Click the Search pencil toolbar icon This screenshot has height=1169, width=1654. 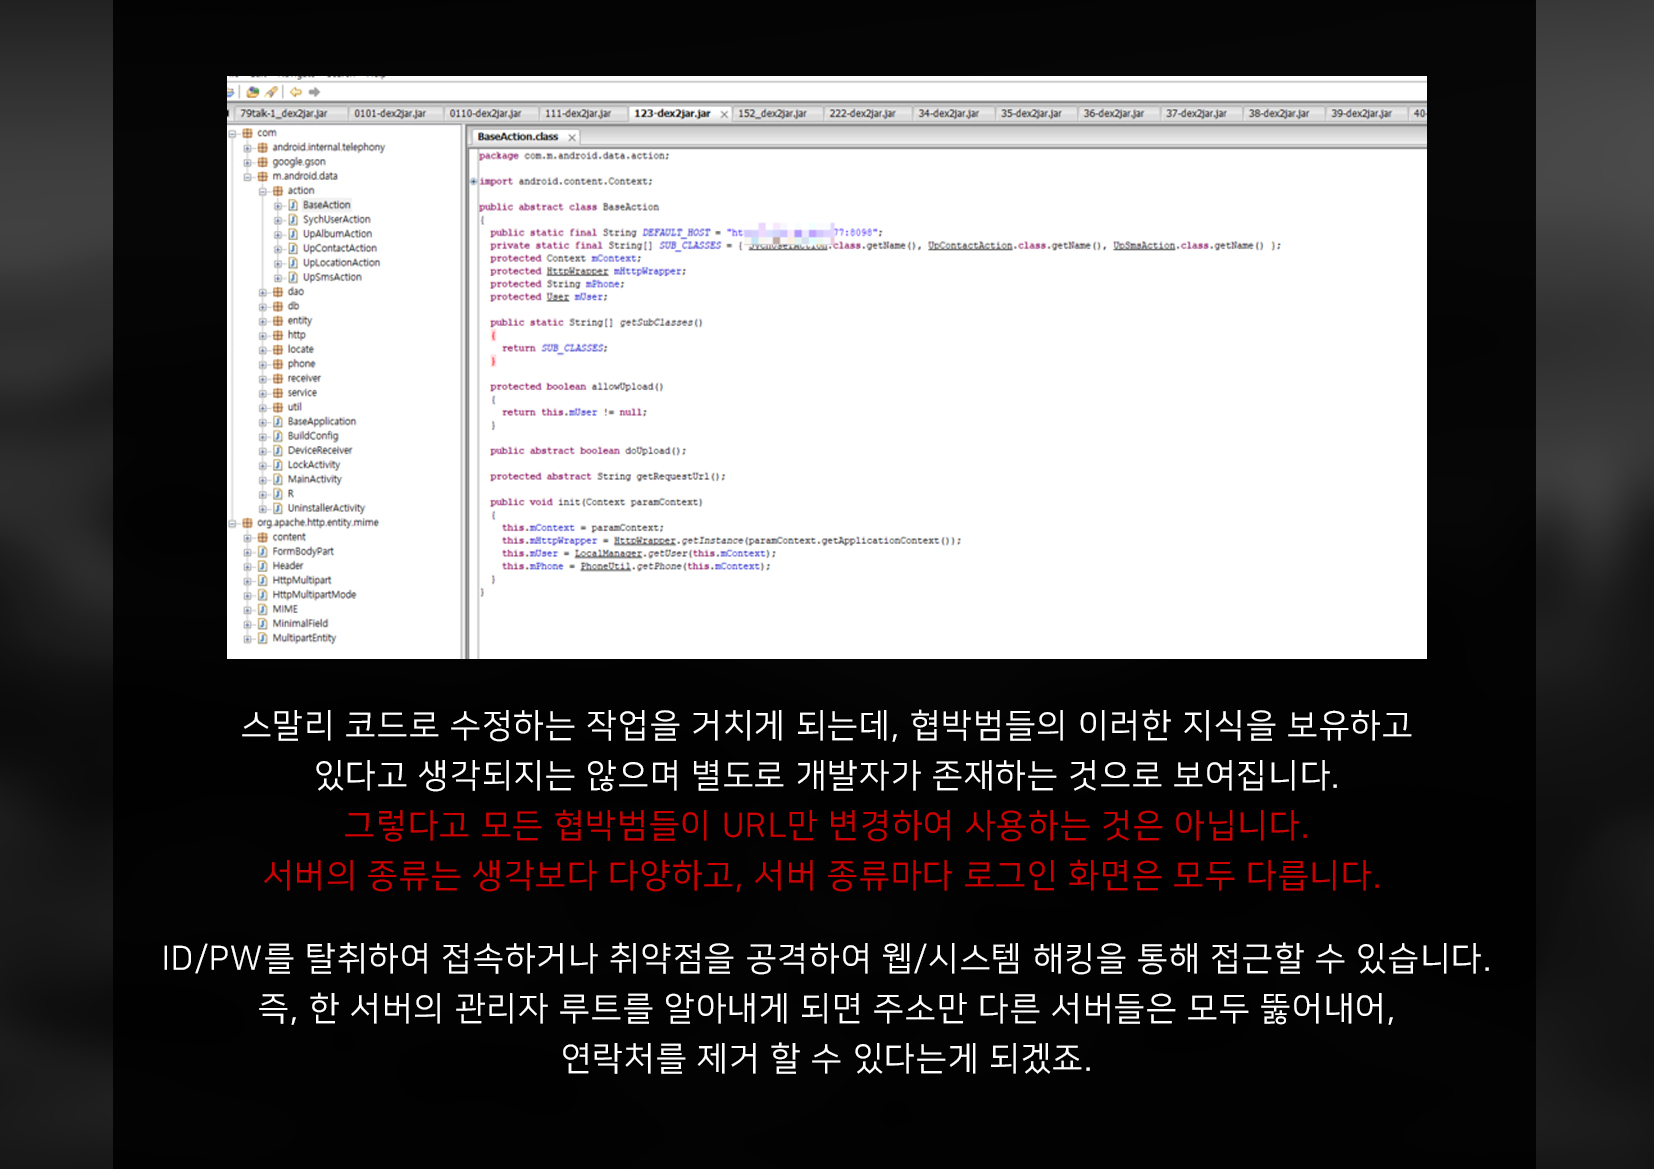[x=271, y=92]
